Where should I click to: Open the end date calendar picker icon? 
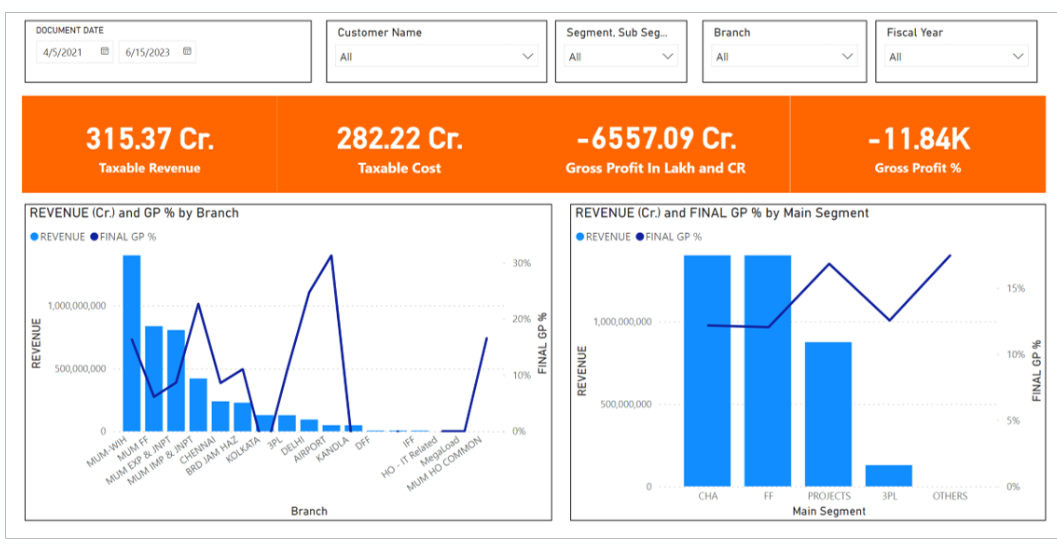click(187, 52)
